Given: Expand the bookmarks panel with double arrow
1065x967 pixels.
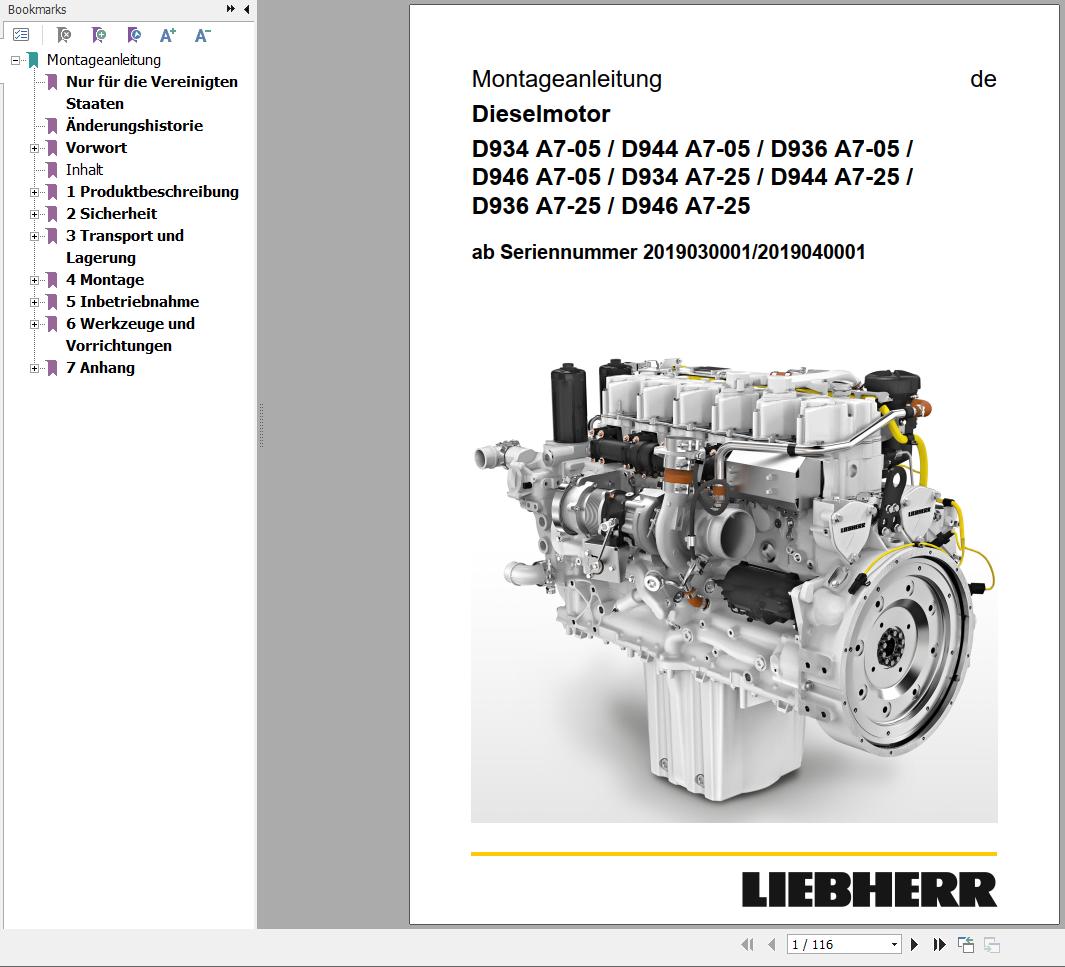Looking at the screenshot, I should click(230, 9).
